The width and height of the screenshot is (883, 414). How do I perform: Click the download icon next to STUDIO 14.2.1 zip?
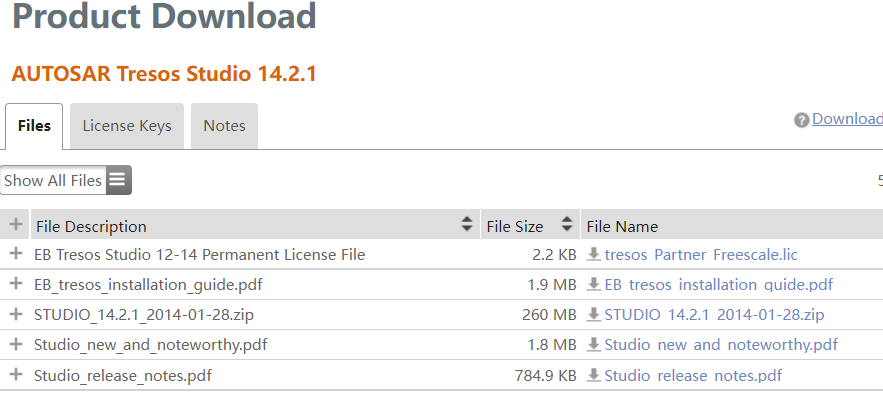(x=594, y=315)
